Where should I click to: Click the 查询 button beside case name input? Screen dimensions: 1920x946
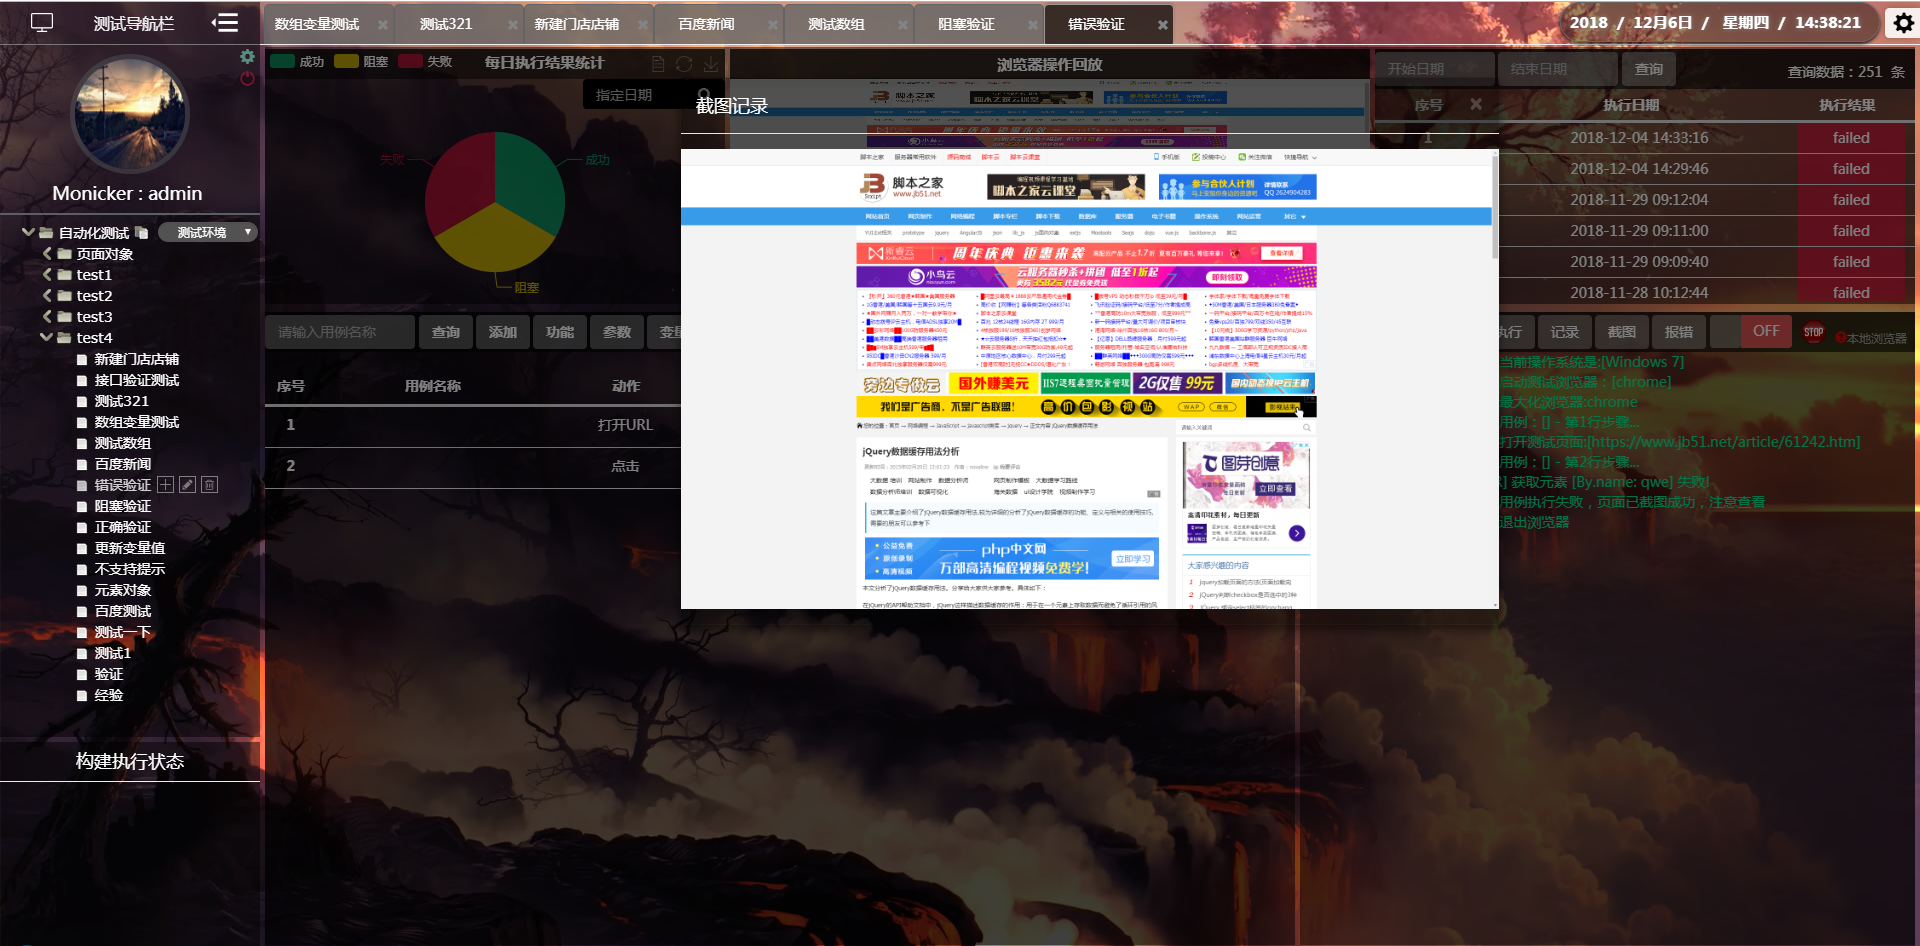pos(446,332)
